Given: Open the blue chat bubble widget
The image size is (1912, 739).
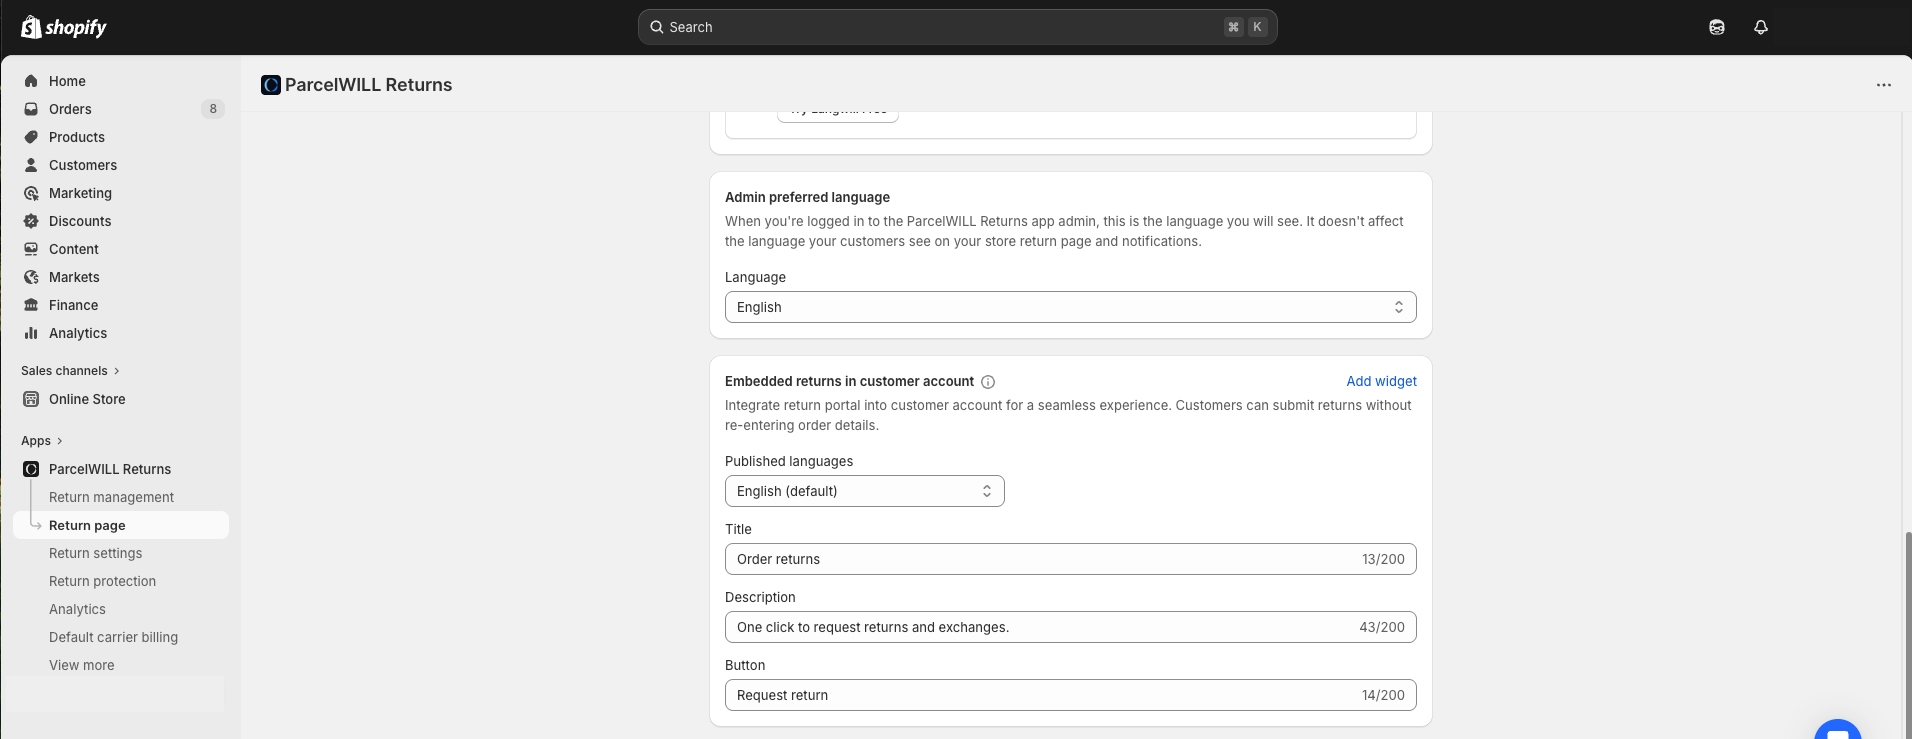Looking at the screenshot, I should [x=1837, y=731].
